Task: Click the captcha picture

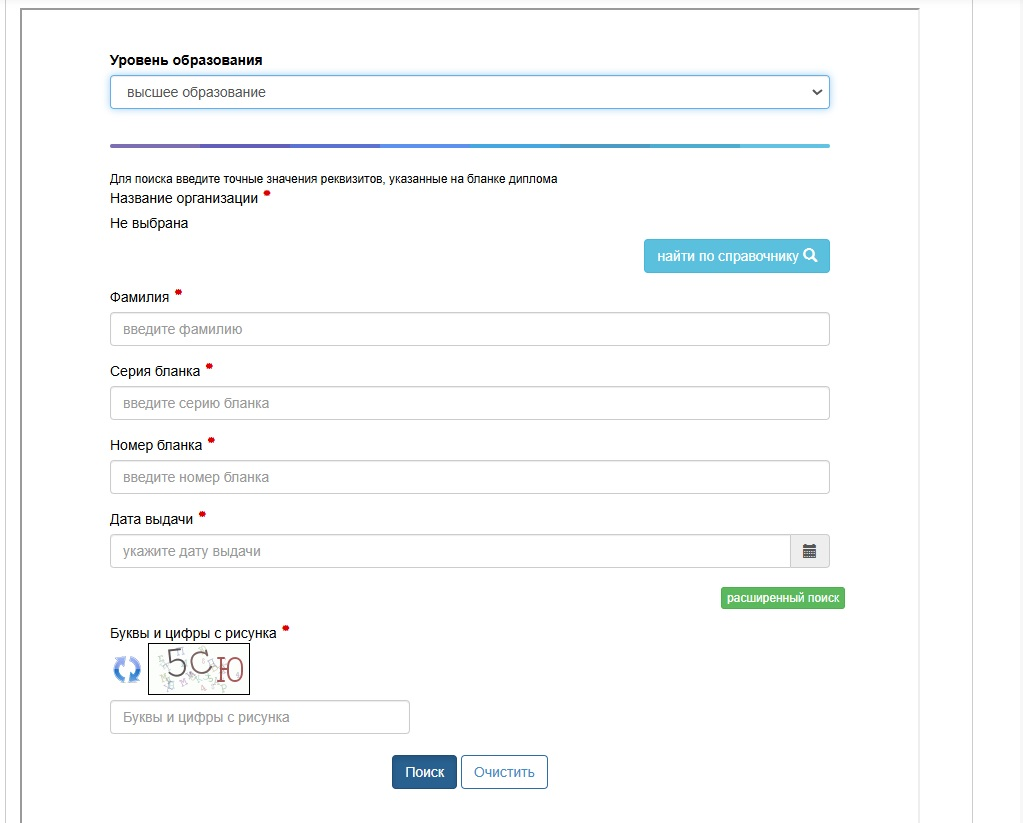Action: [x=199, y=669]
